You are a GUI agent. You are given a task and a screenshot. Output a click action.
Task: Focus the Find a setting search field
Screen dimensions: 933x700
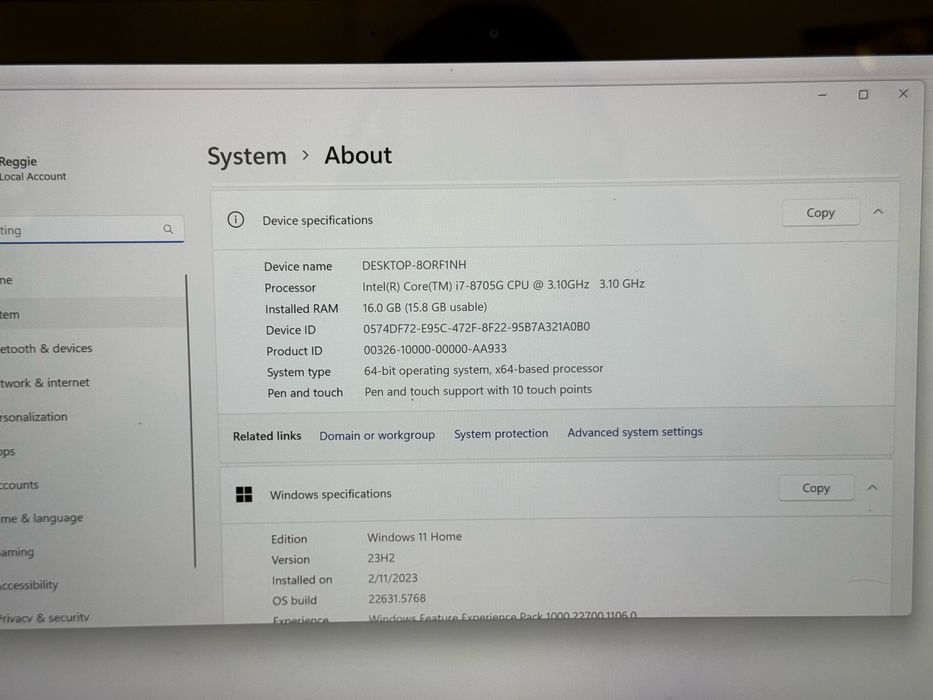tap(90, 230)
